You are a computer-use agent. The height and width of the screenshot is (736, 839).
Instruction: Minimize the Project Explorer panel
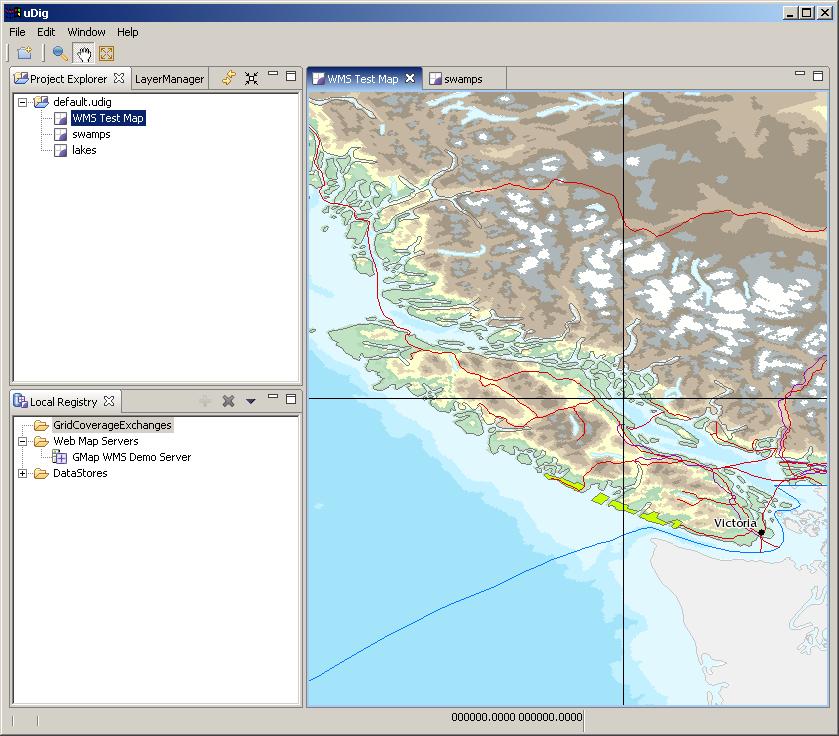pyautogui.click(x=272, y=75)
